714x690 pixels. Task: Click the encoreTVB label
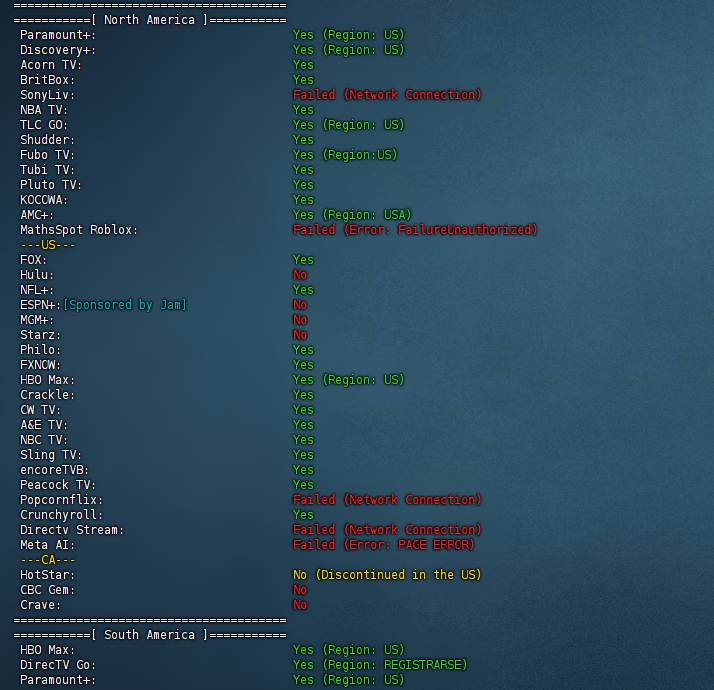point(54,470)
